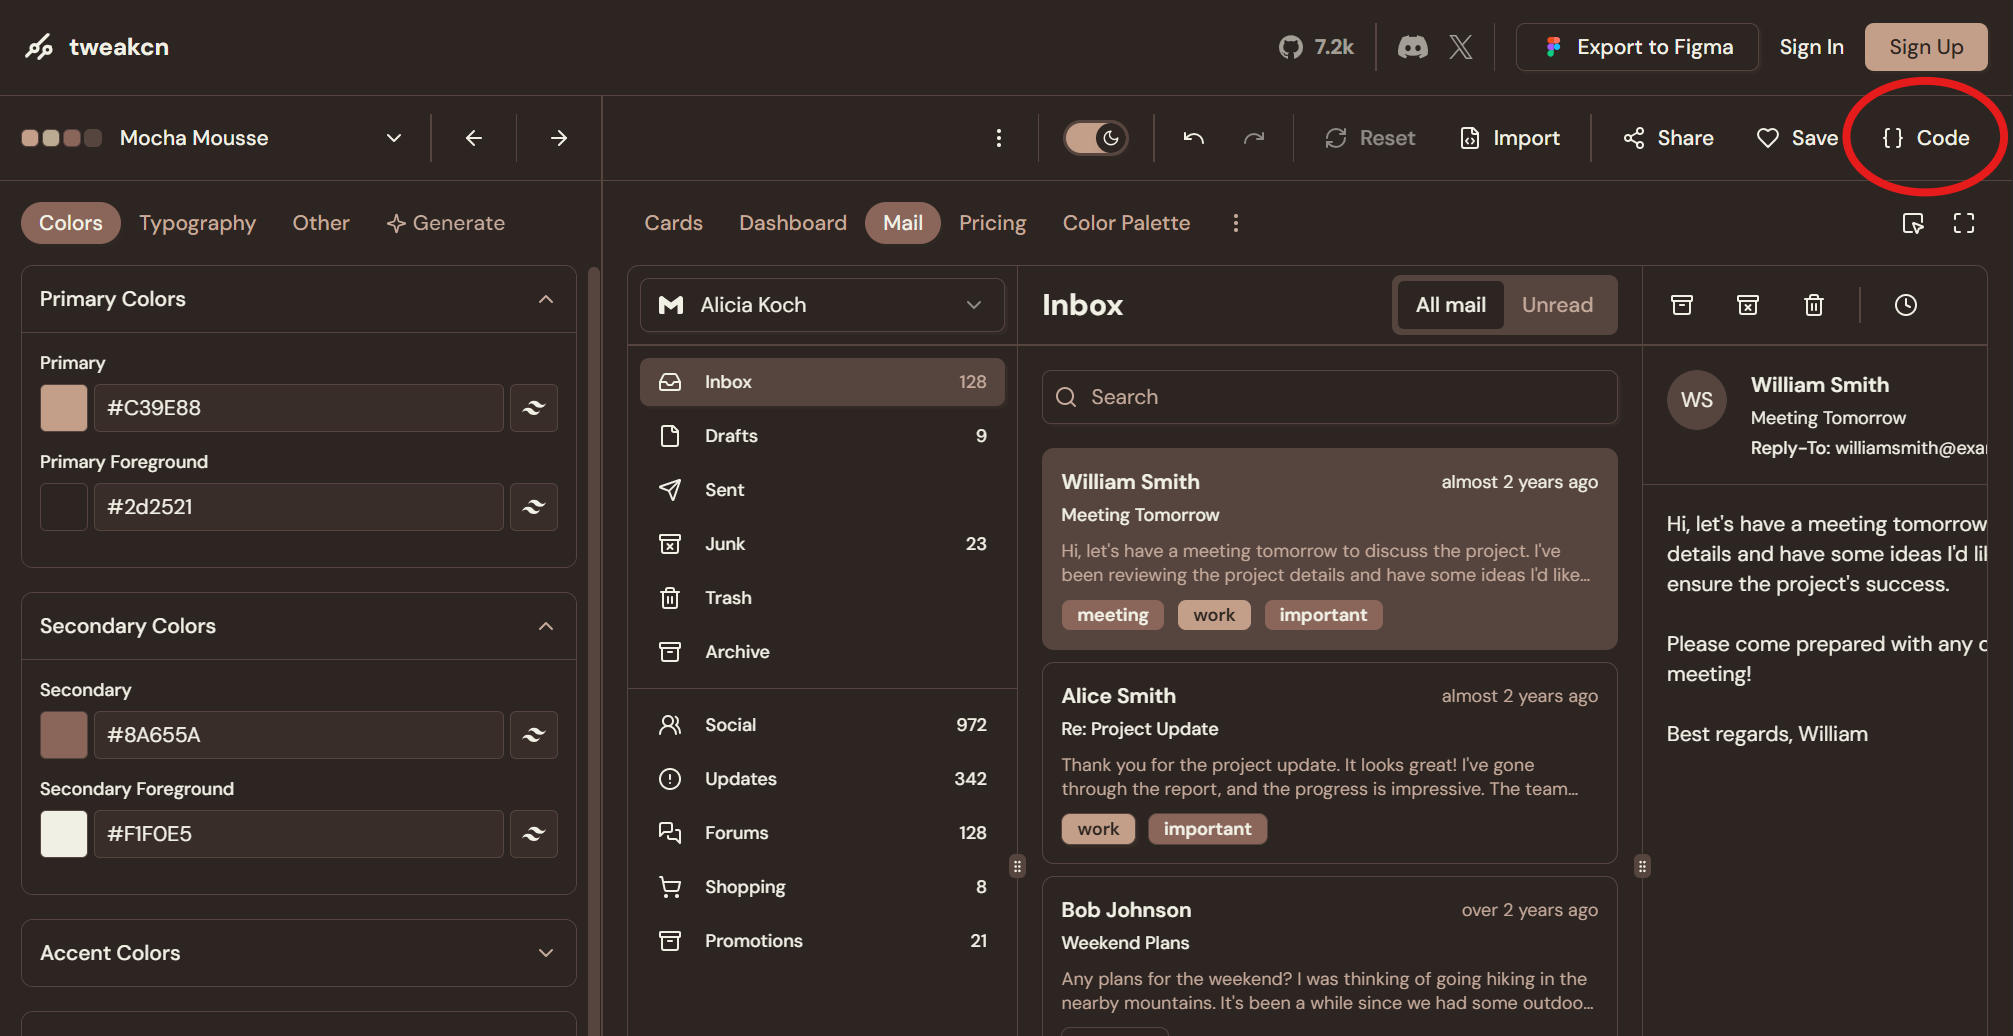Edit the Primary hex value field
Screen dimensions: 2013x1036
[298, 408]
